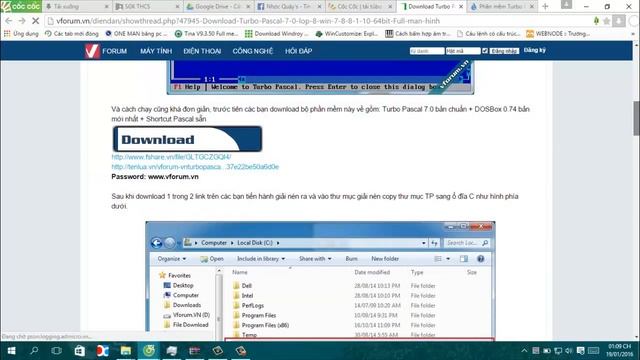Click the green extension icon in the address bar

596,21
